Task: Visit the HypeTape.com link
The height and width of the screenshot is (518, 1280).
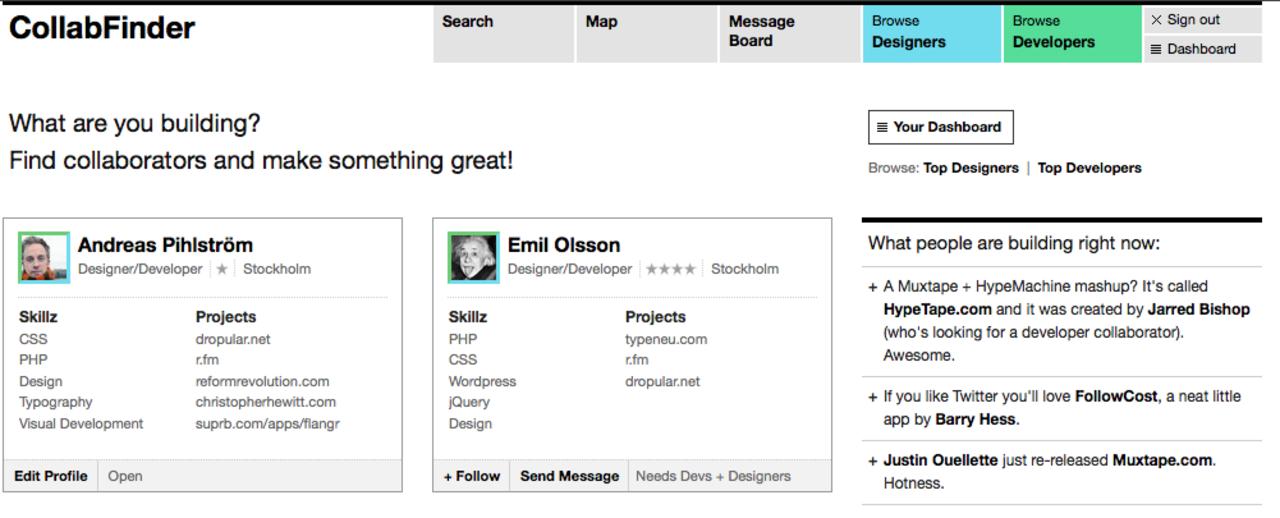Action: click(938, 310)
